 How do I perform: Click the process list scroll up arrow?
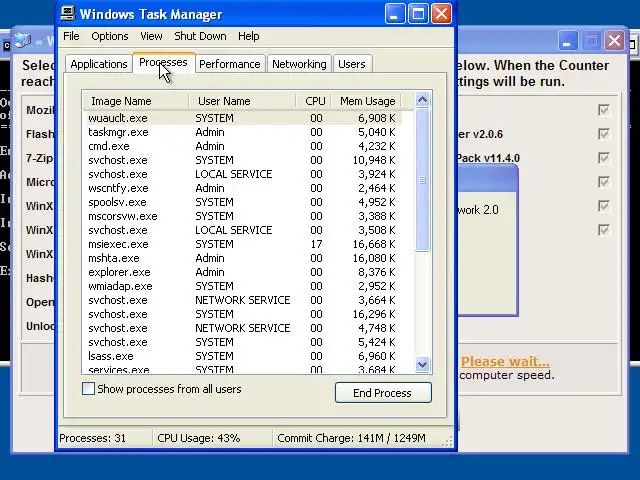pyautogui.click(x=422, y=100)
